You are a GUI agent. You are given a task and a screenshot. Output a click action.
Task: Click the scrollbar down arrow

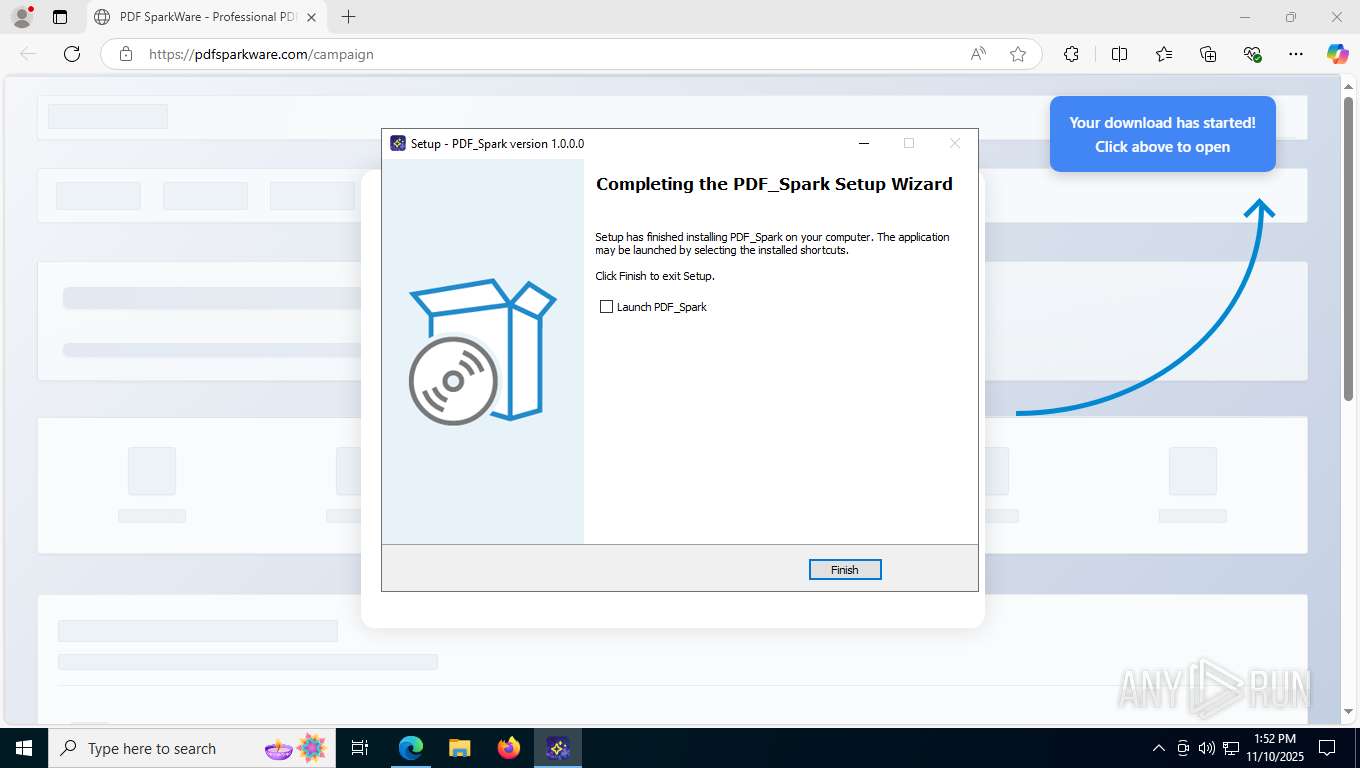tap(1347, 713)
